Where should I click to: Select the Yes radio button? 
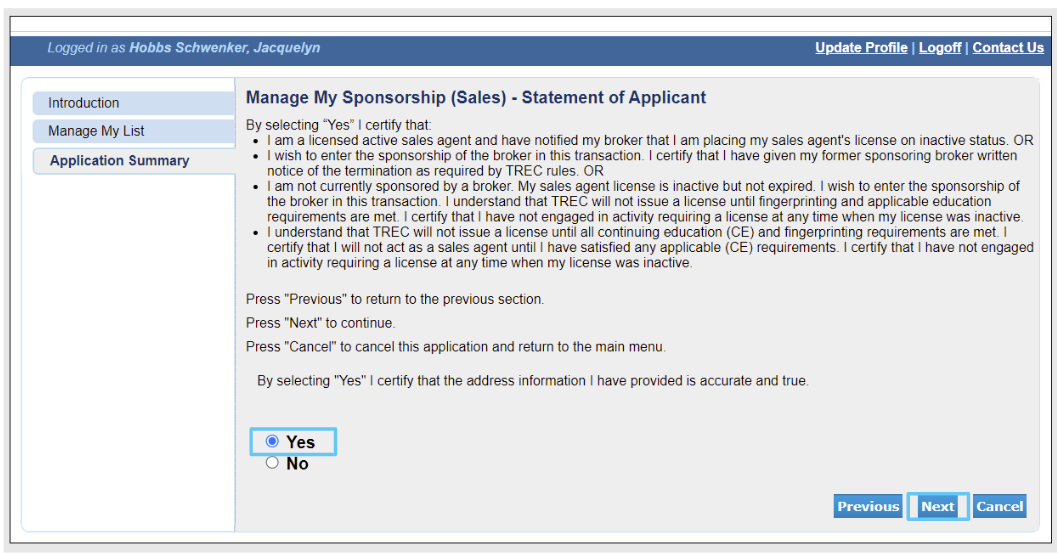point(272,441)
